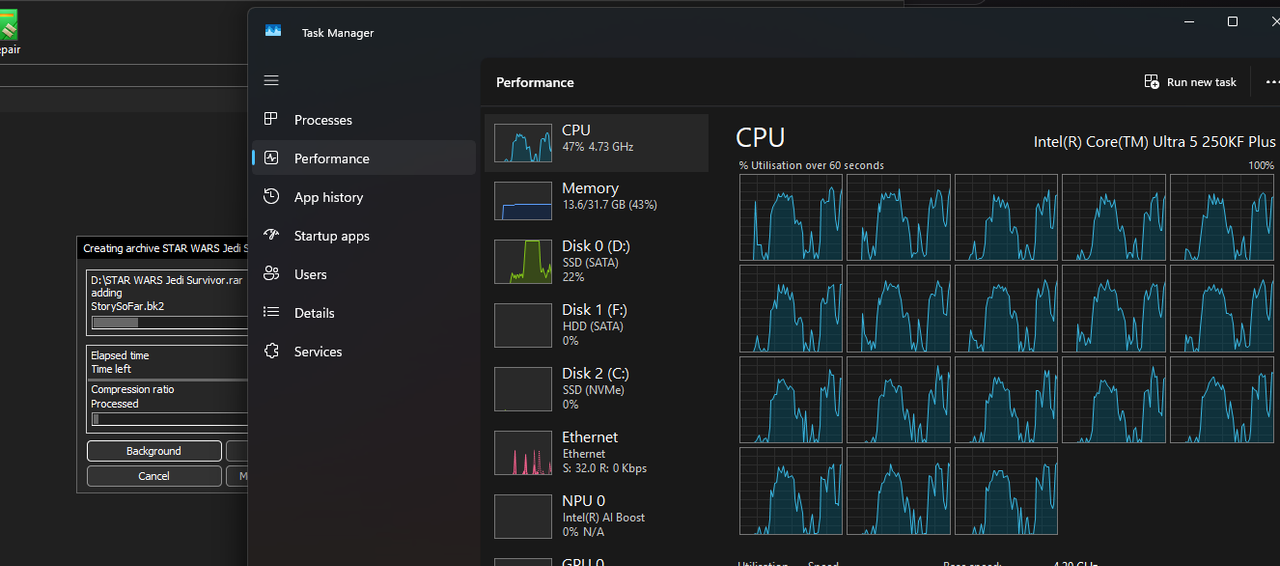Click the Performance sidebar icon
The width and height of the screenshot is (1280, 566).
[271, 158]
